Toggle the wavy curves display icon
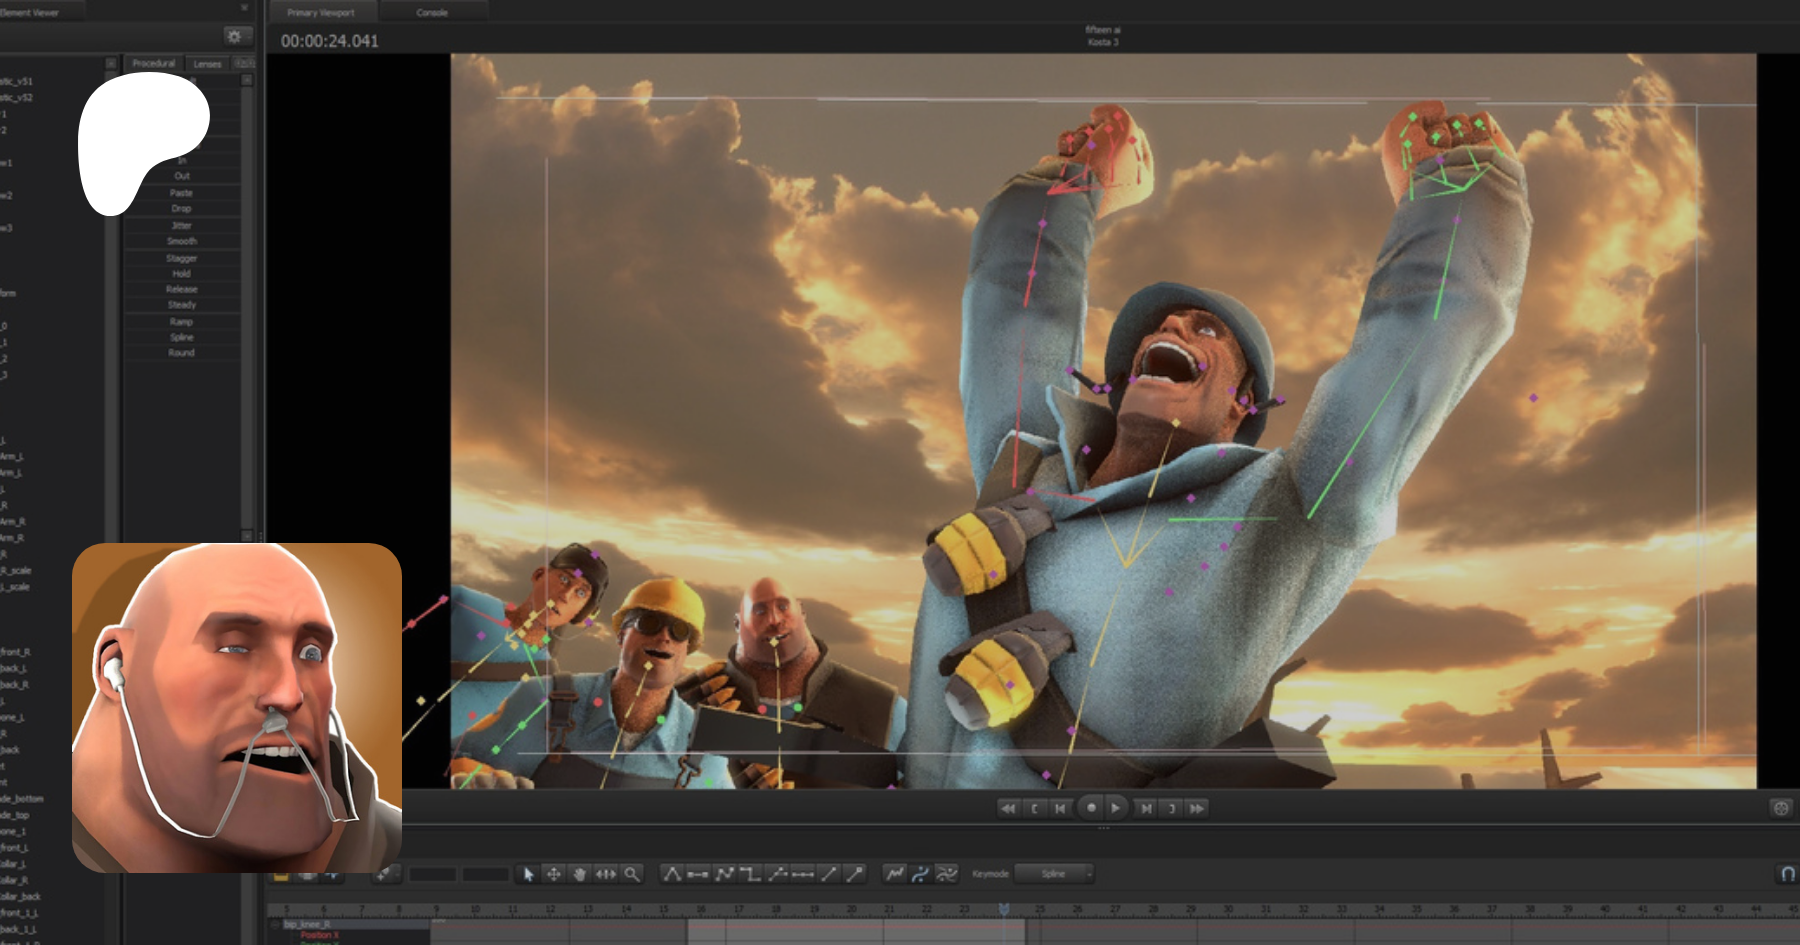This screenshot has width=1800, height=945. pyautogui.click(x=946, y=874)
